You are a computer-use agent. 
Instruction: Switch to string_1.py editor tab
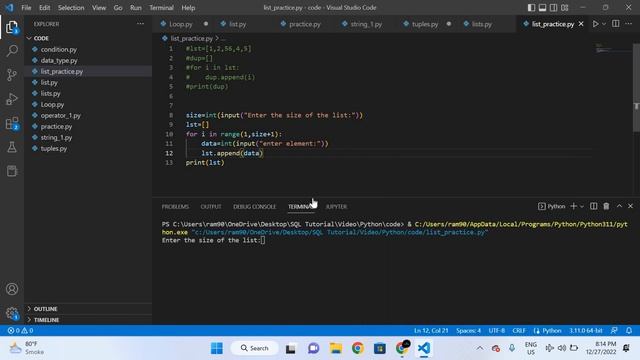[x=366, y=24]
